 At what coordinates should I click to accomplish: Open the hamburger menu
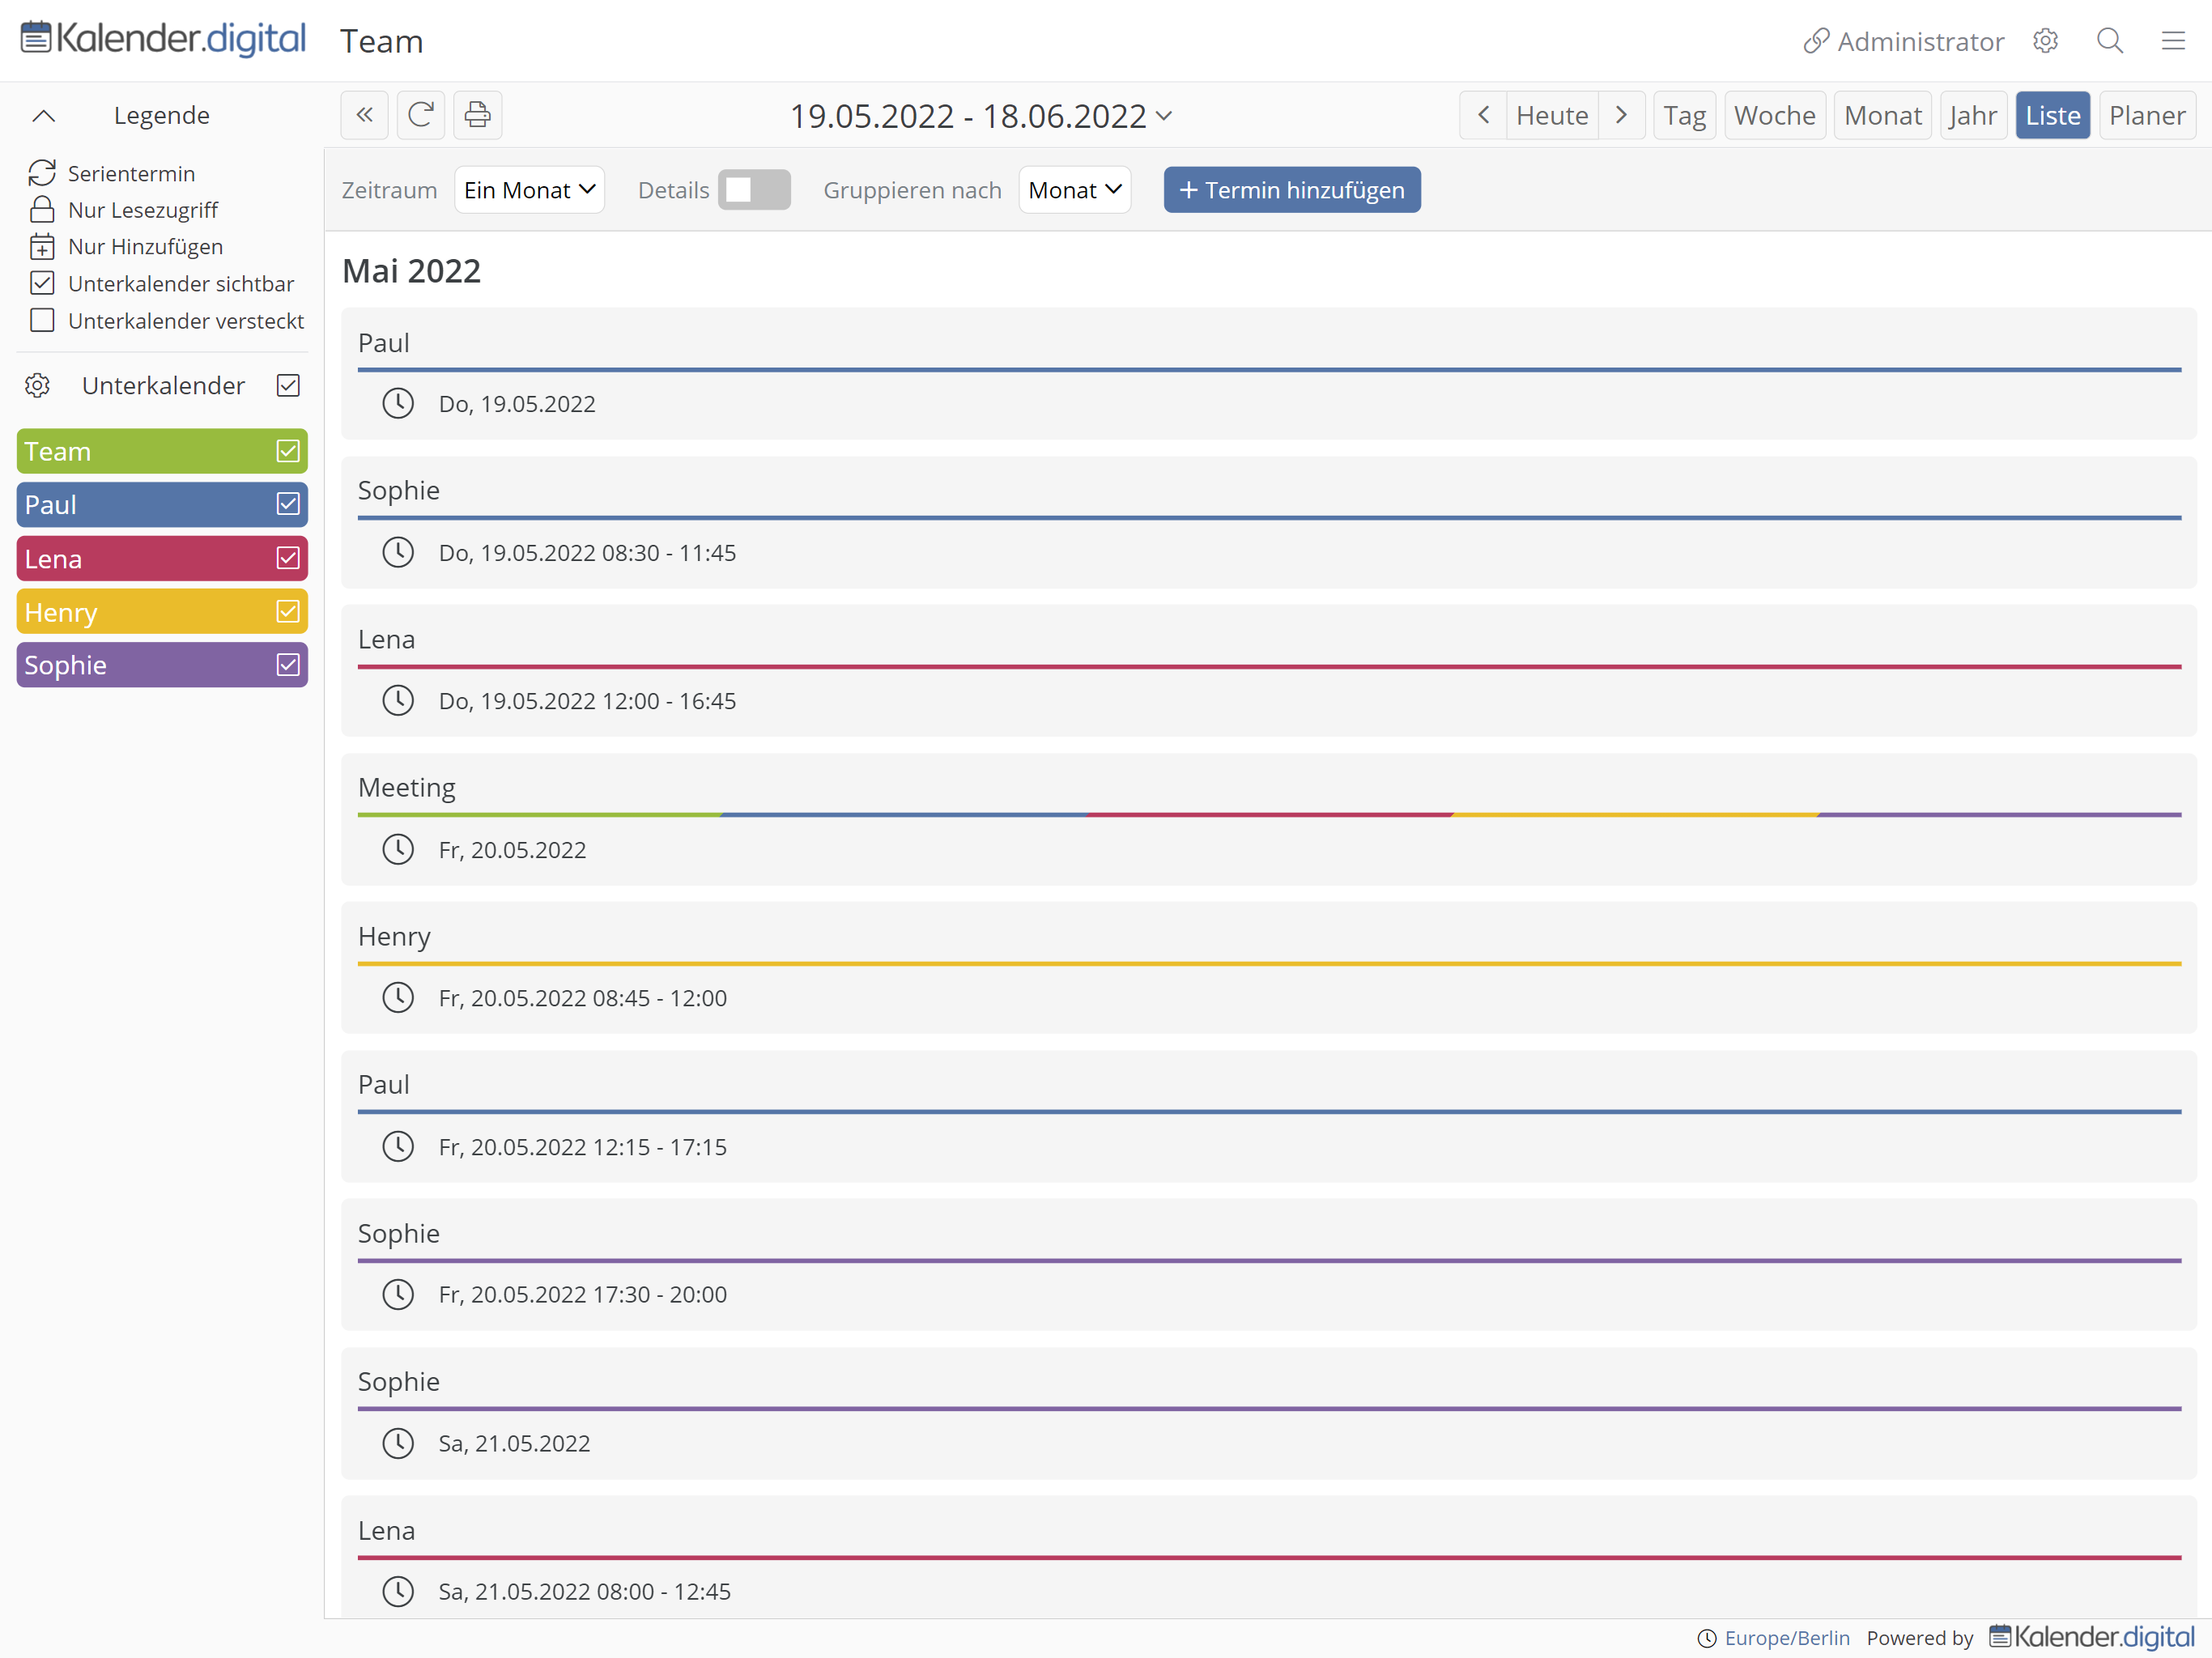pyautogui.click(x=2174, y=41)
